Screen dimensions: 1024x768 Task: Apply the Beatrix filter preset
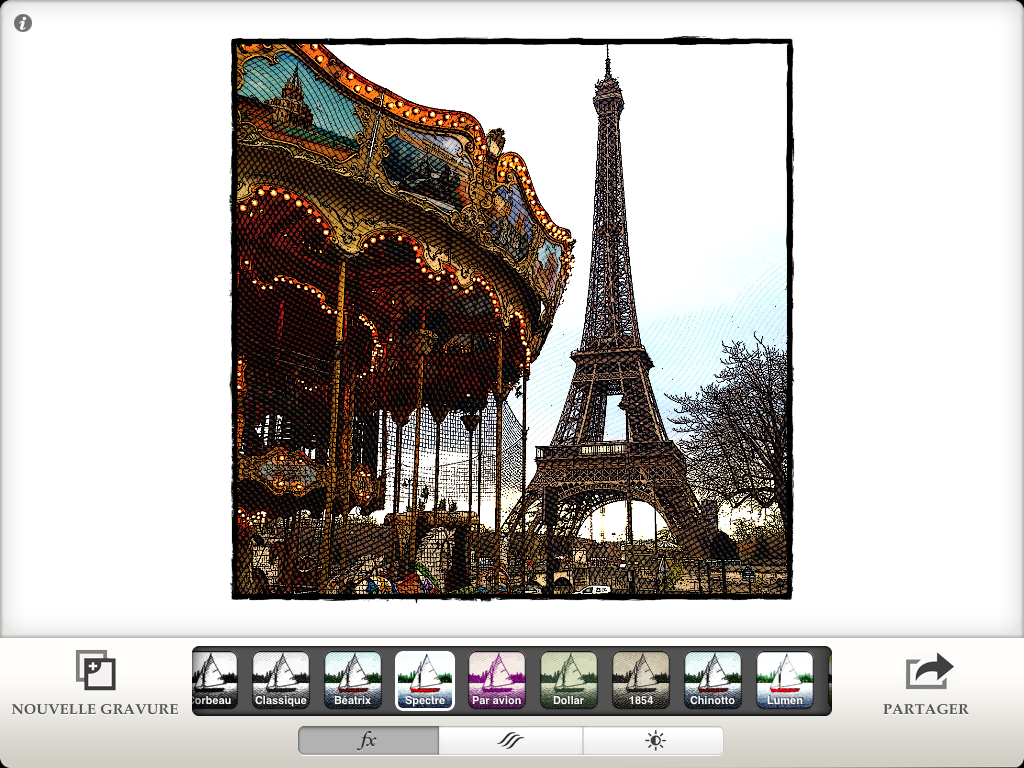(353, 680)
